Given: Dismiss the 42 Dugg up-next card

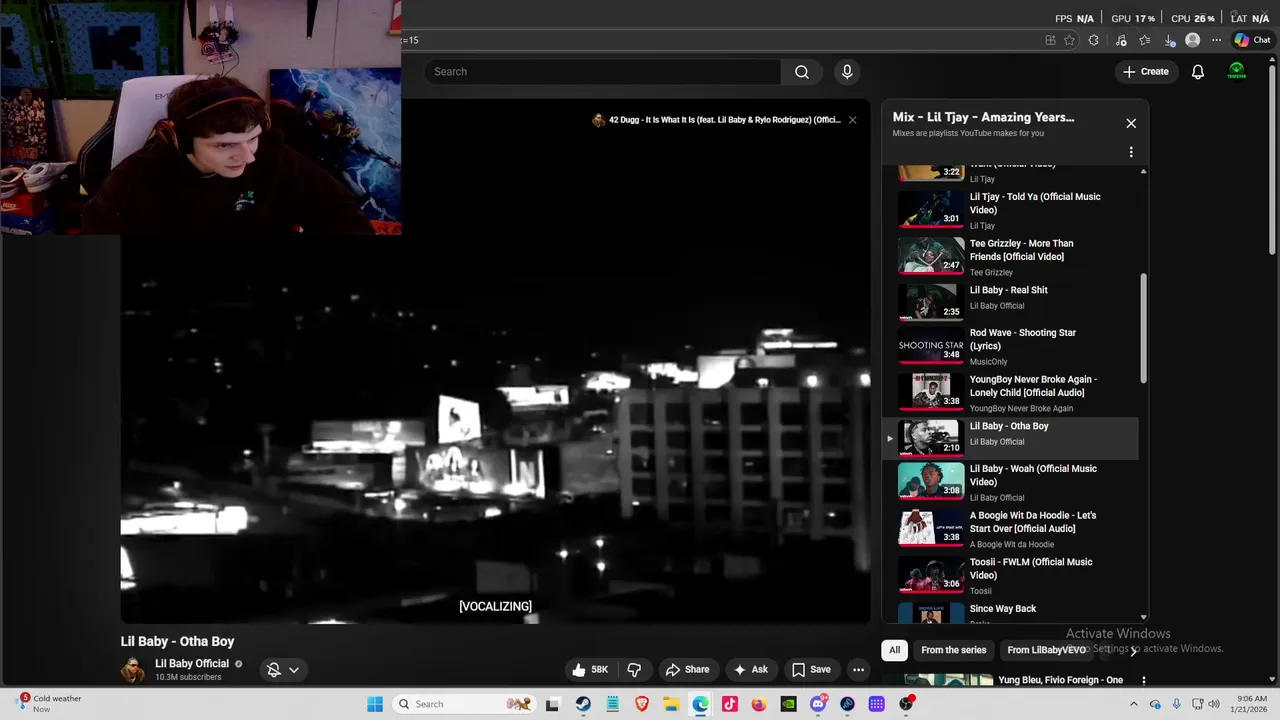Looking at the screenshot, I should 852,120.
